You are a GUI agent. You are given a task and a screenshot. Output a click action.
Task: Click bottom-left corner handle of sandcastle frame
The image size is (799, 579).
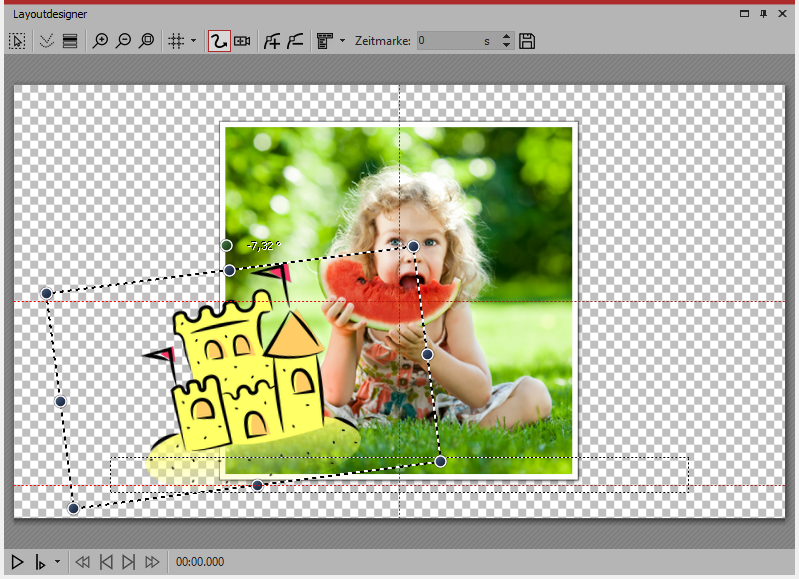tap(73, 508)
